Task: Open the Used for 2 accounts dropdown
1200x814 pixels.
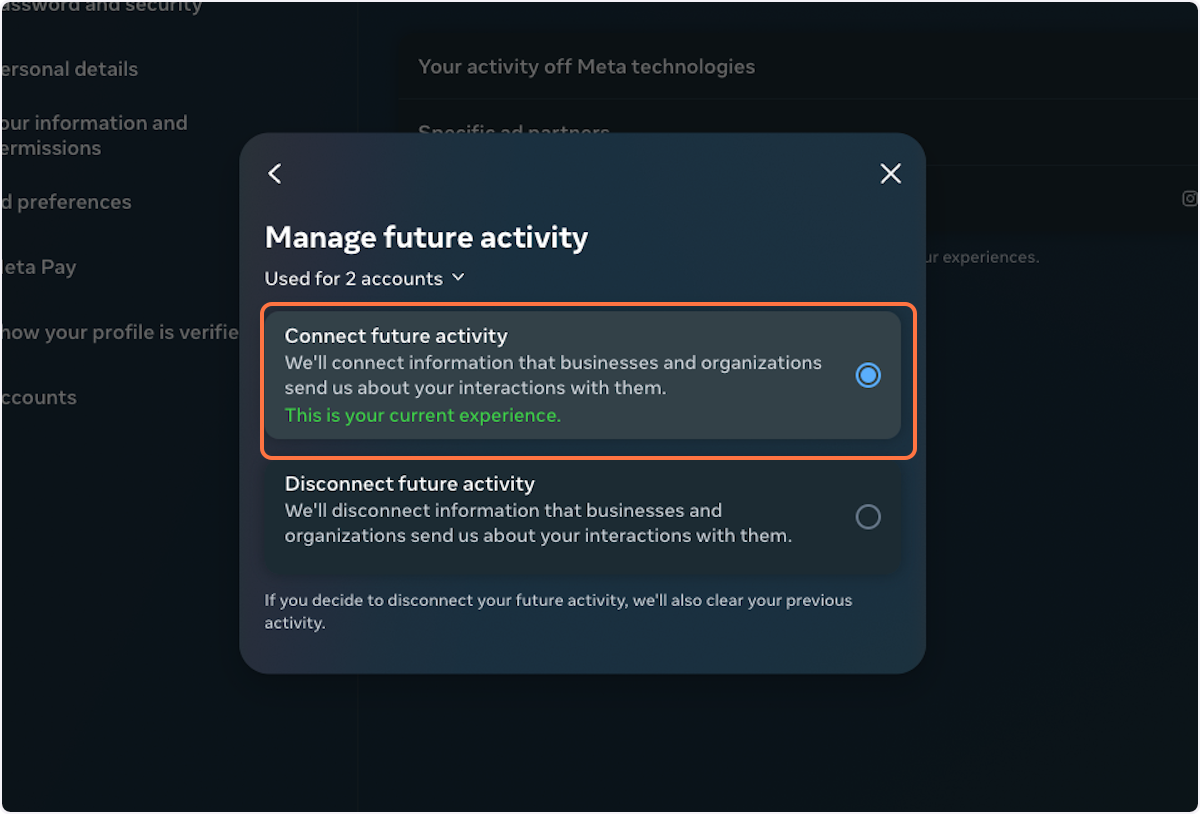Action: (x=364, y=278)
